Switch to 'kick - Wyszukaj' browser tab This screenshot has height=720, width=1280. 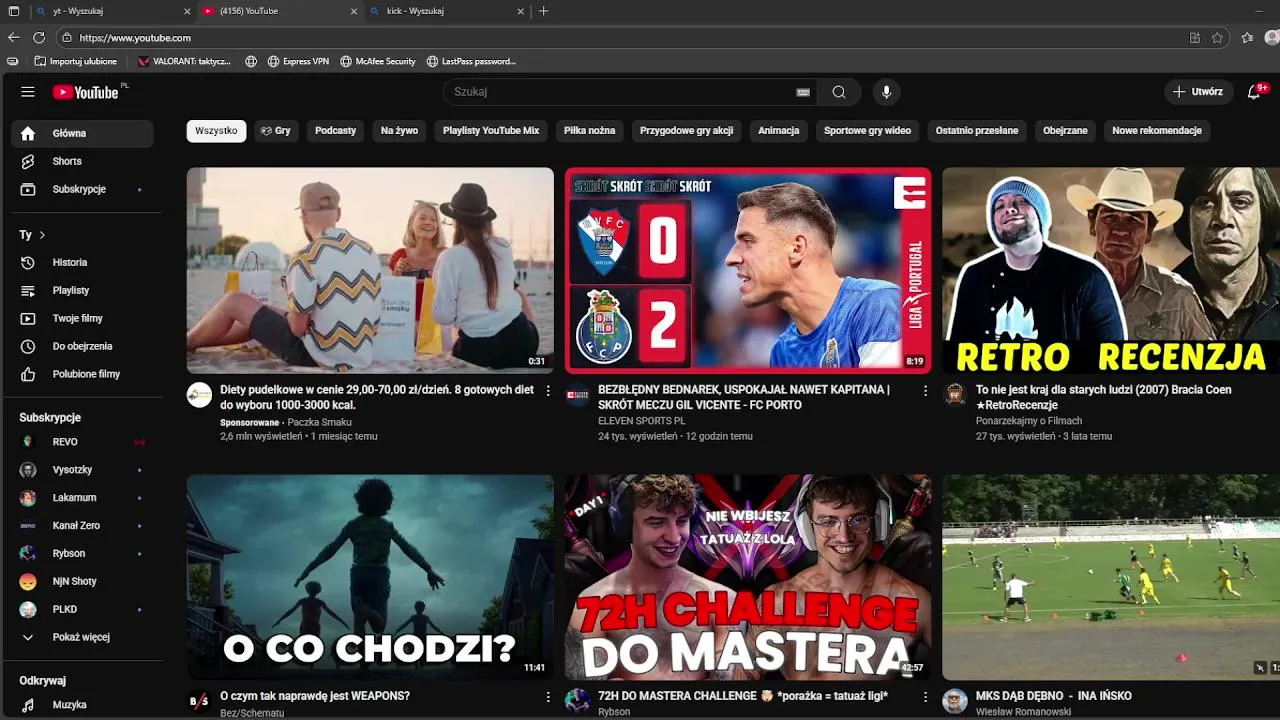[x=447, y=11]
